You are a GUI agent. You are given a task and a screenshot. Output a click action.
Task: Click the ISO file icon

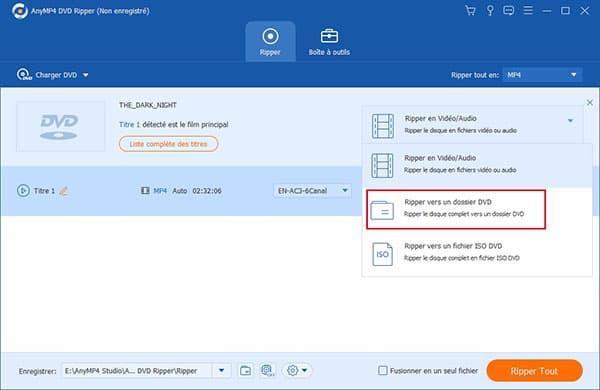382,254
